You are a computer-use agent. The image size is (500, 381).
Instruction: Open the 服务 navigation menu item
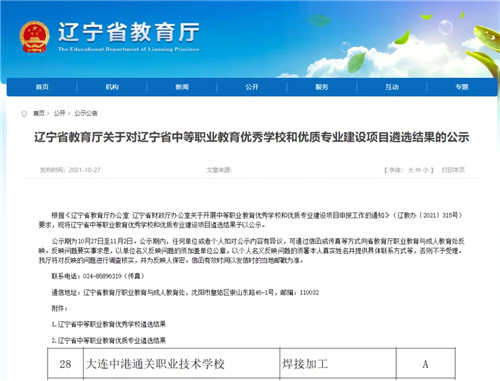[x=322, y=87]
